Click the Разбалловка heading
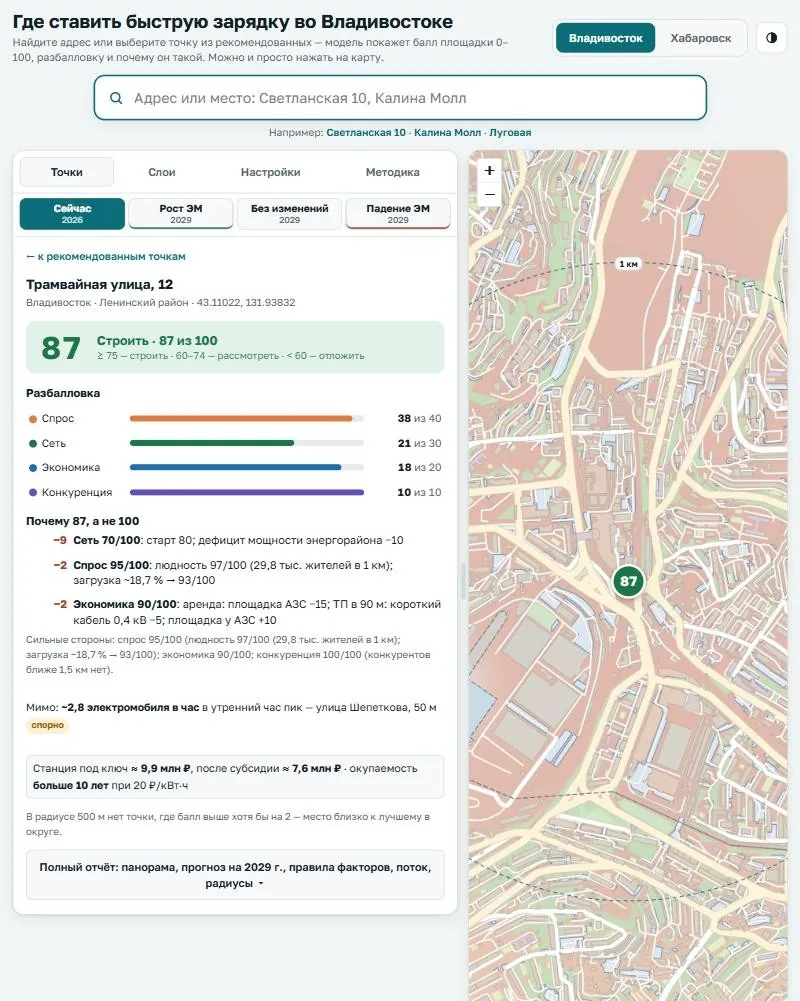Screen dimensions: 800x1001 click(63, 393)
